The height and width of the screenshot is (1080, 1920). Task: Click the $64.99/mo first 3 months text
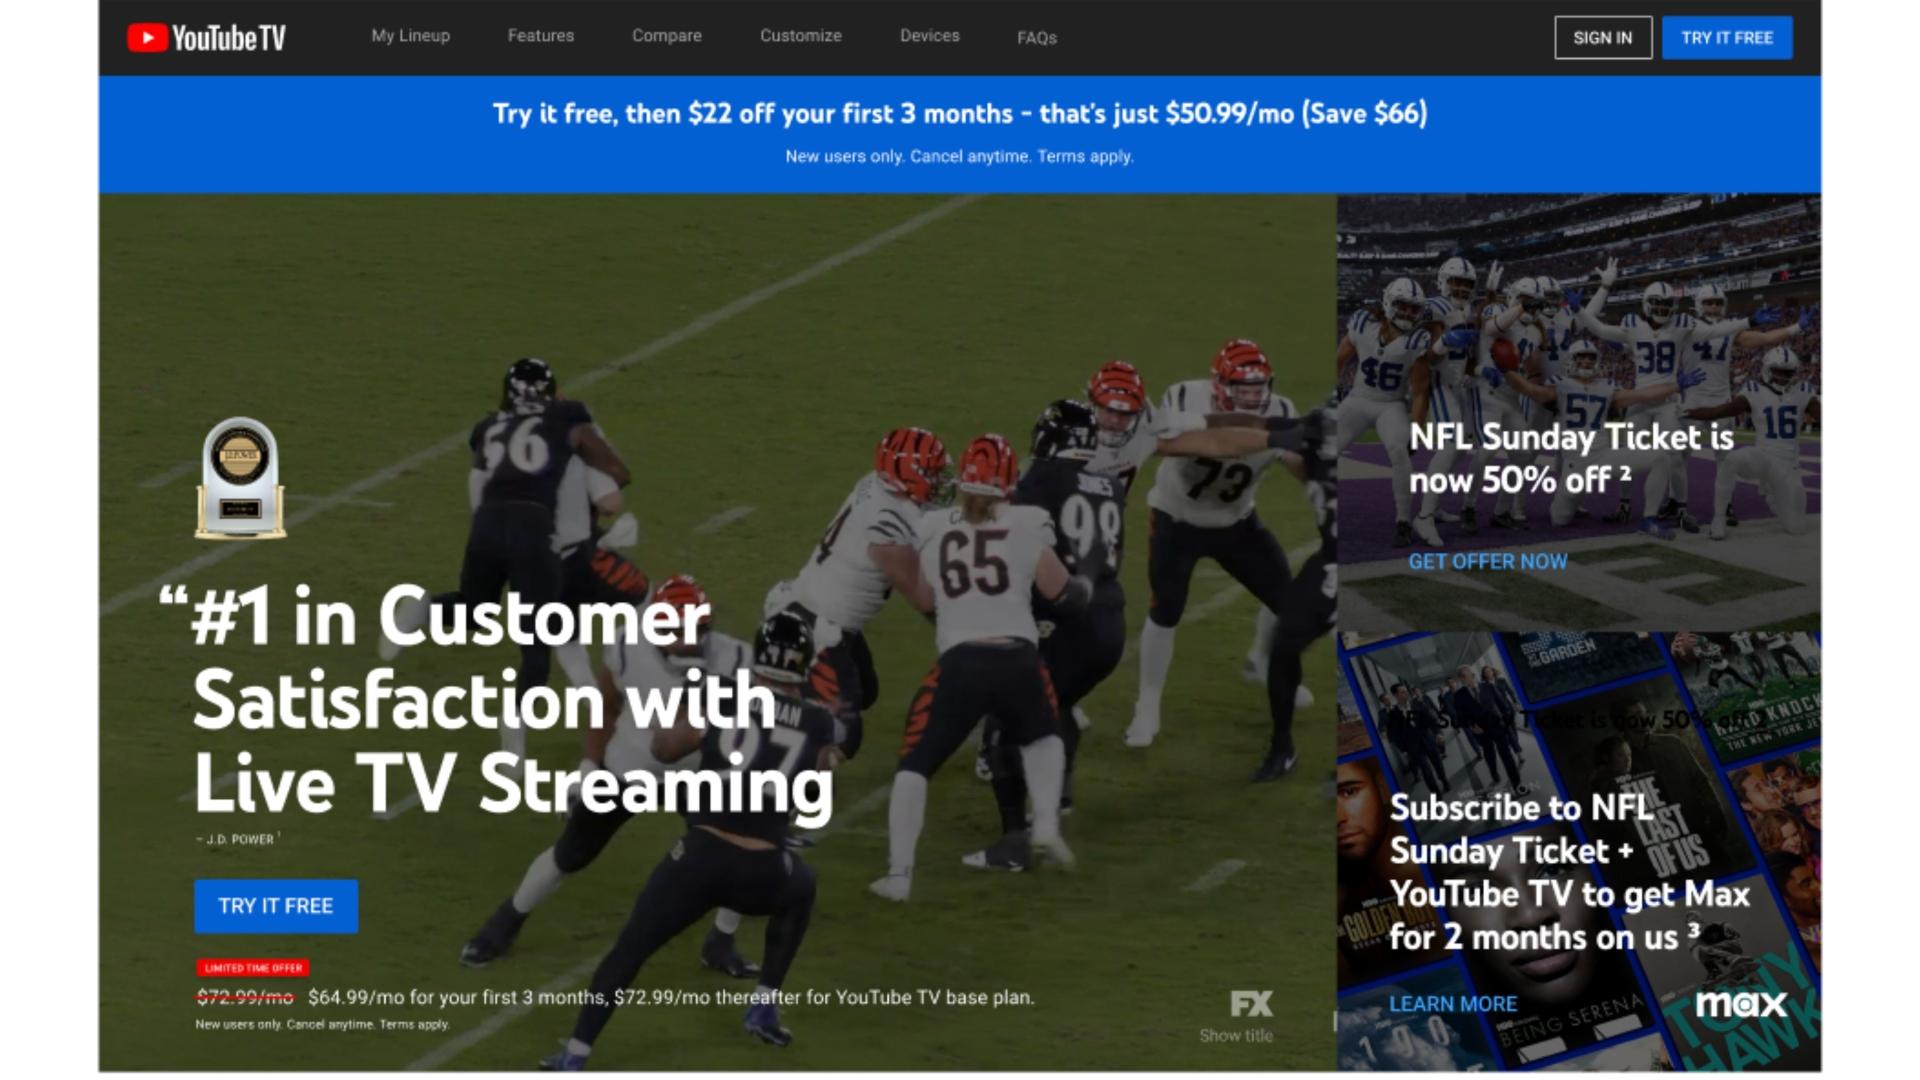[x=671, y=997]
